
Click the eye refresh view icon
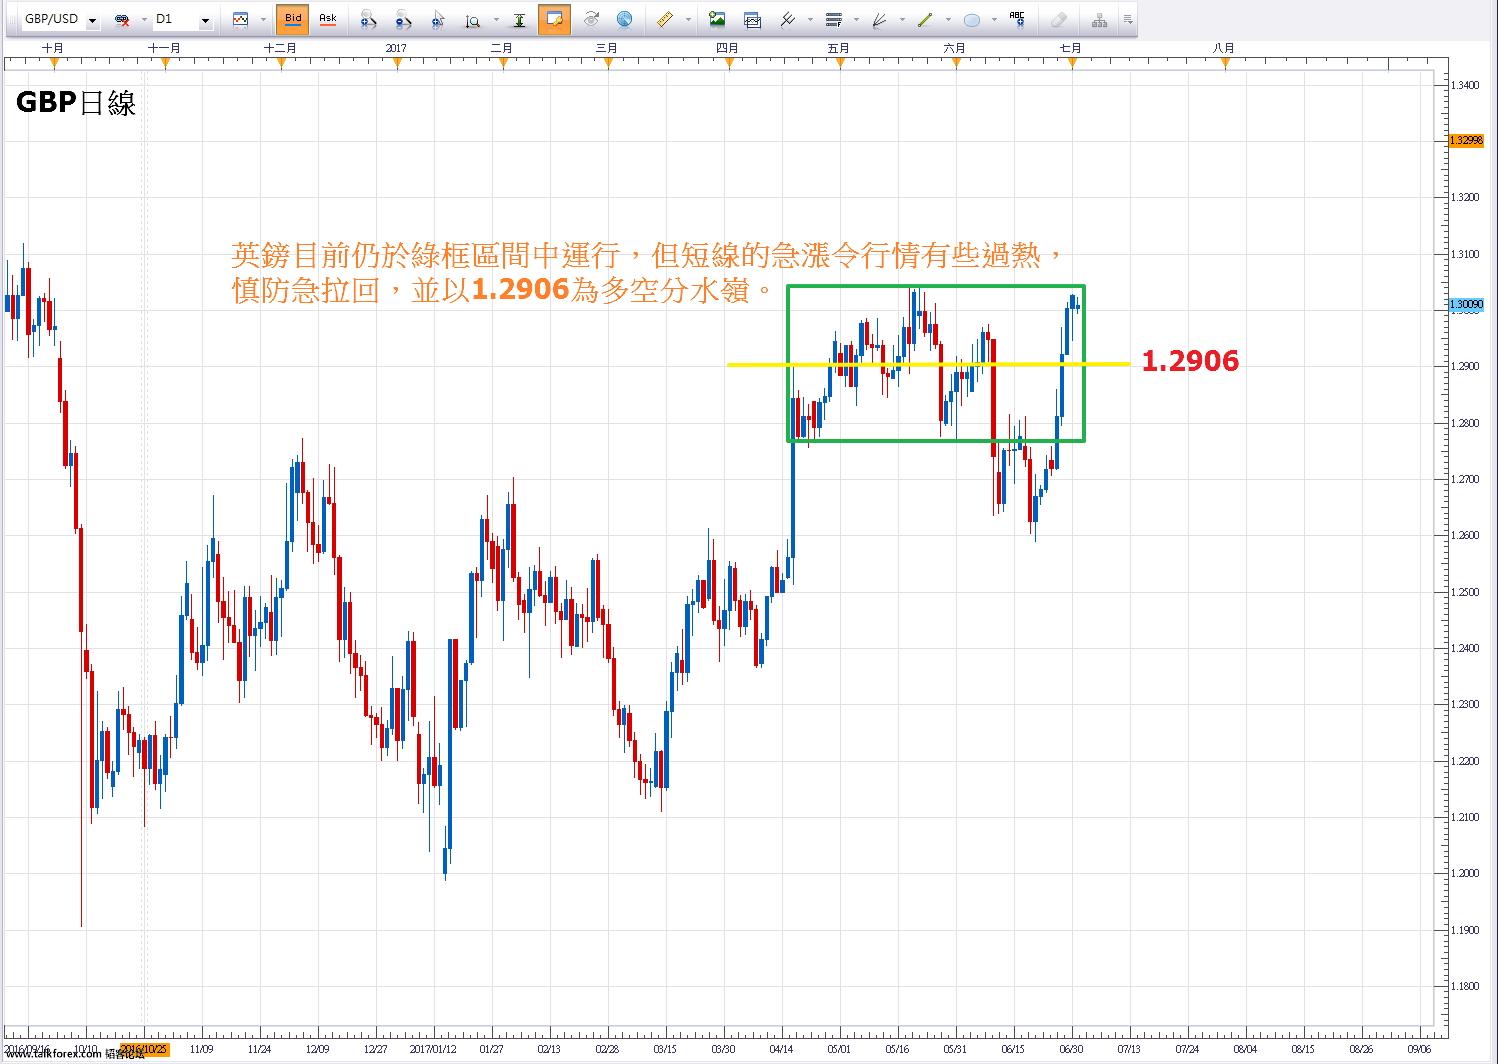(591, 19)
